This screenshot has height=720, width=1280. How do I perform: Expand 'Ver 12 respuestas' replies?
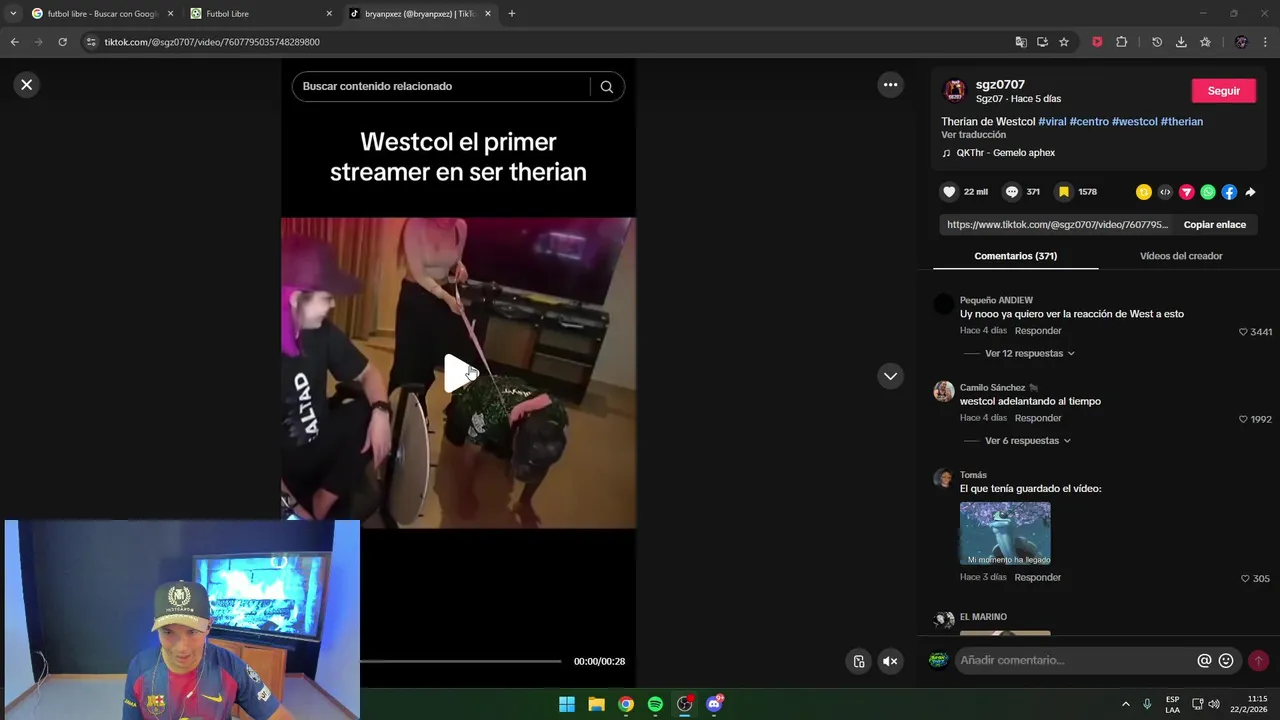coord(1030,353)
